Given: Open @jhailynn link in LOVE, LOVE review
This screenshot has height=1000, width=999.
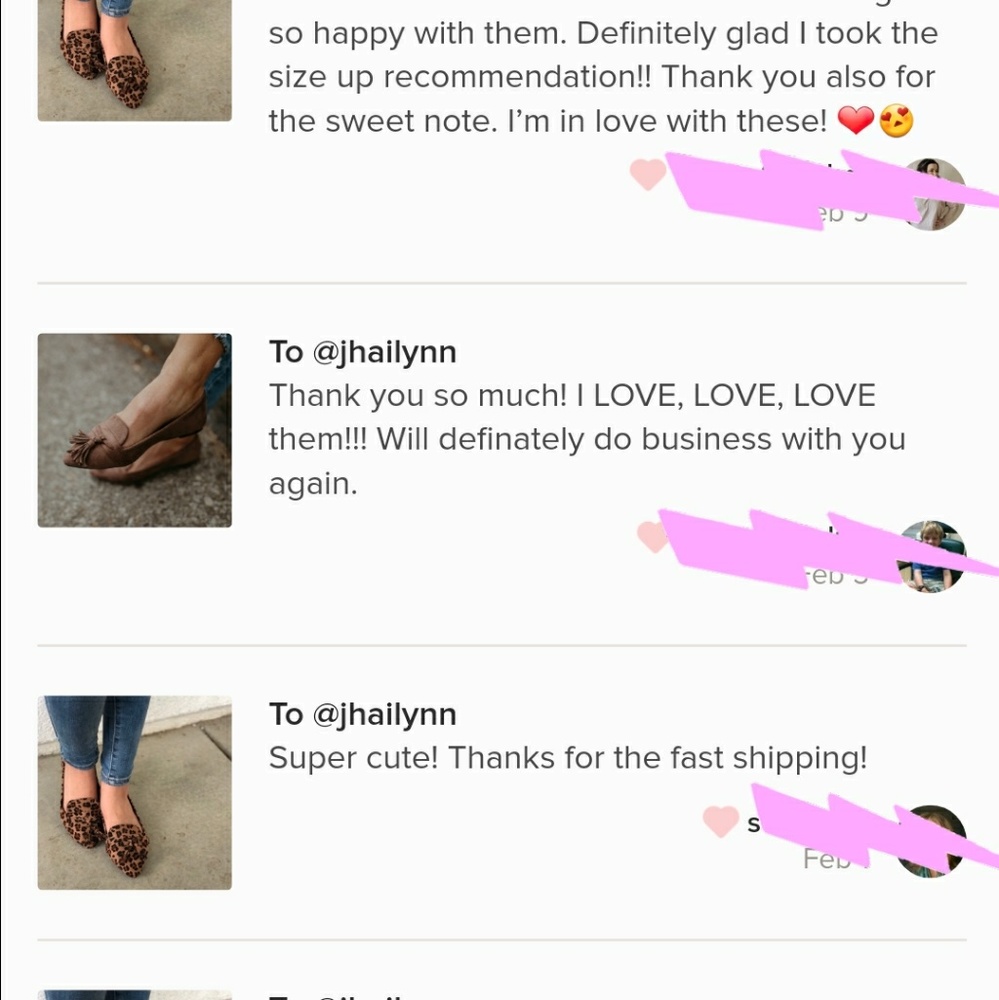Looking at the screenshot, I should [385, 352].
